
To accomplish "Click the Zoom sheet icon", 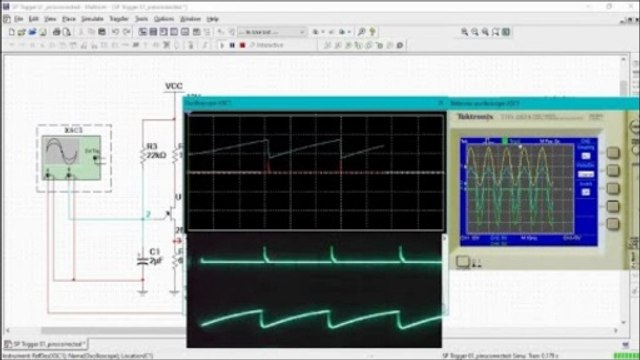I will click(495, 32).
